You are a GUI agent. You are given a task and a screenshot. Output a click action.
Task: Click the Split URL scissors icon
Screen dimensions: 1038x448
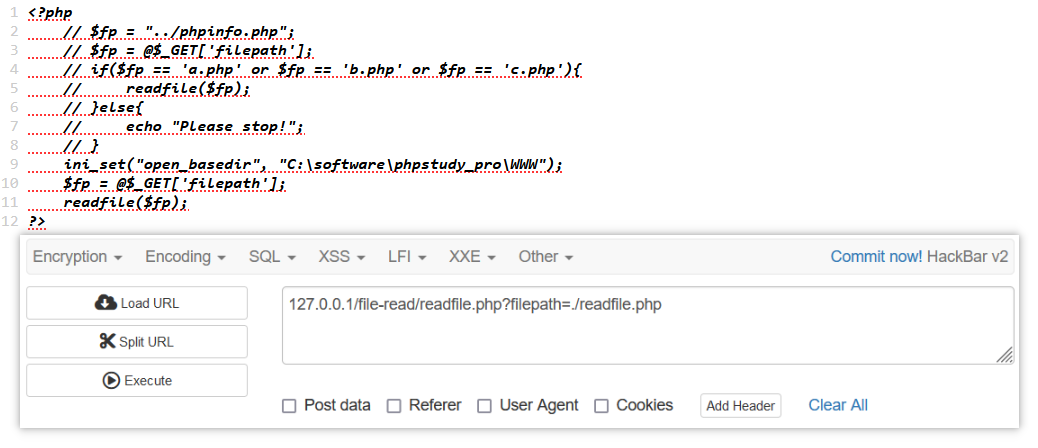107,341
